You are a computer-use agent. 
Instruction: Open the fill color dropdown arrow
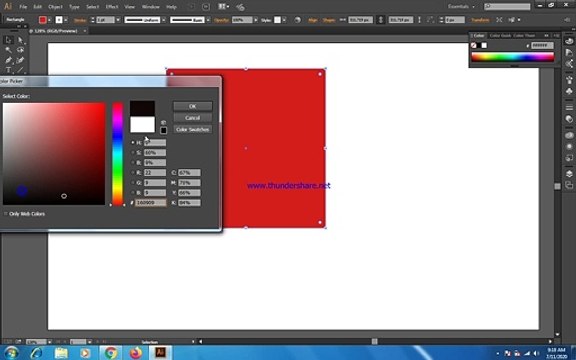50,20
